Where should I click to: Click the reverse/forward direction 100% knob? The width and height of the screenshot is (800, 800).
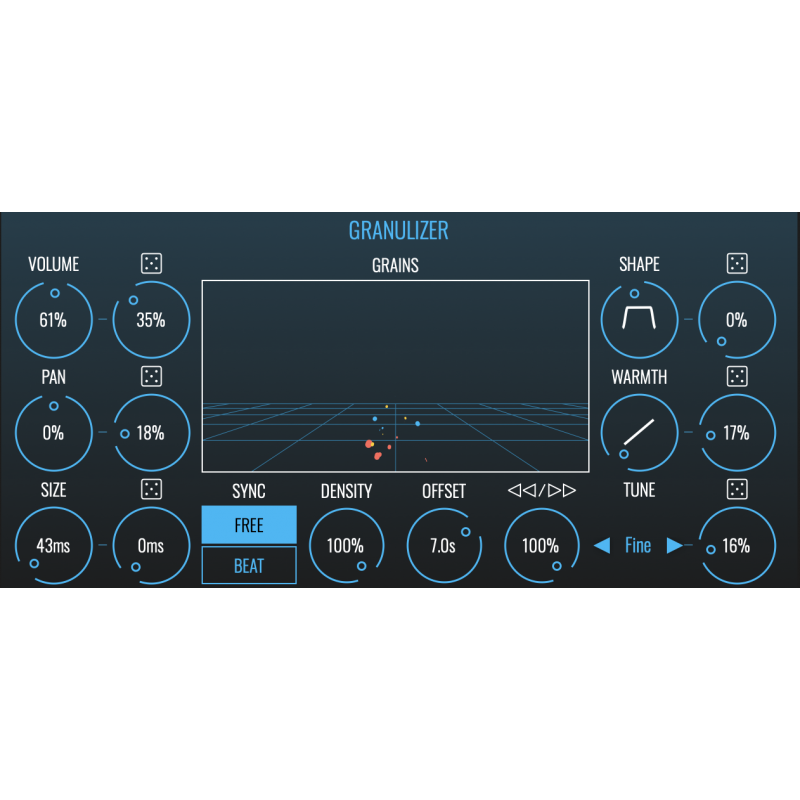pos(541,546)
